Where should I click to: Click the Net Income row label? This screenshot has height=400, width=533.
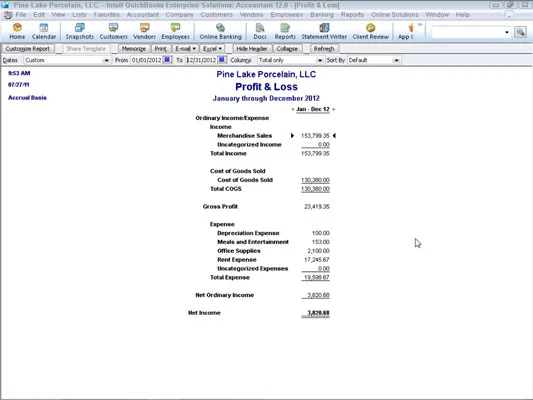(x=204, y=313)
